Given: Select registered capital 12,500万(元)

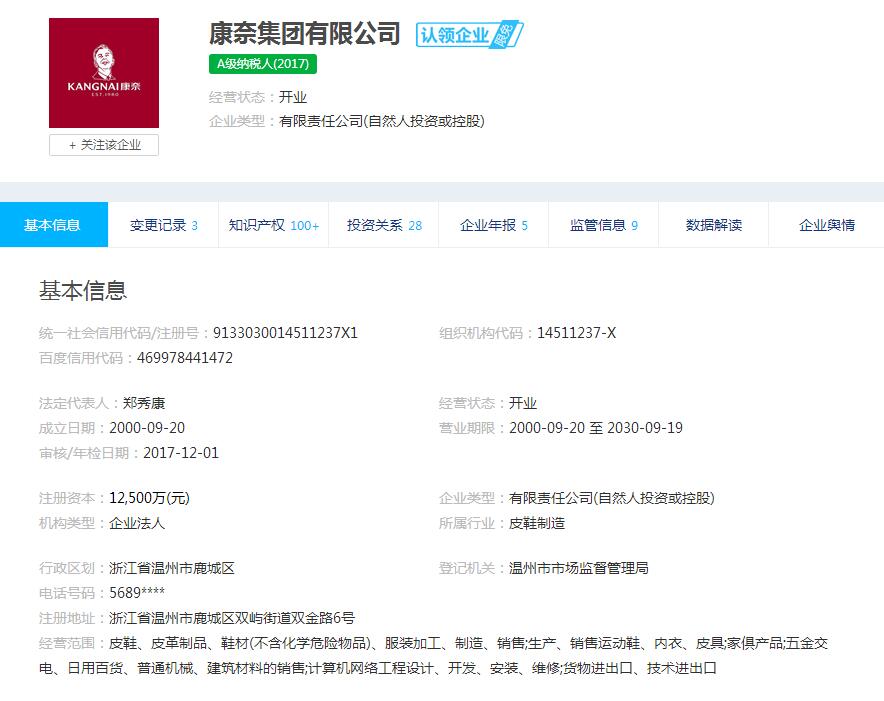Looking at the screenshot, I should pos(149,498).
